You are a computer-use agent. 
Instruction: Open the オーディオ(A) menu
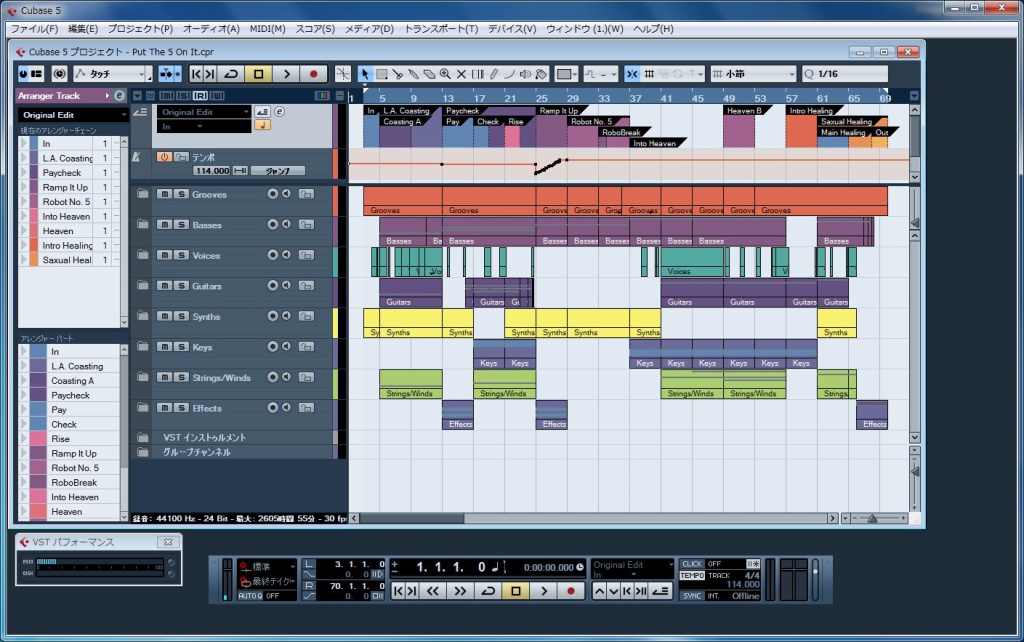click(x=211, y=29)
